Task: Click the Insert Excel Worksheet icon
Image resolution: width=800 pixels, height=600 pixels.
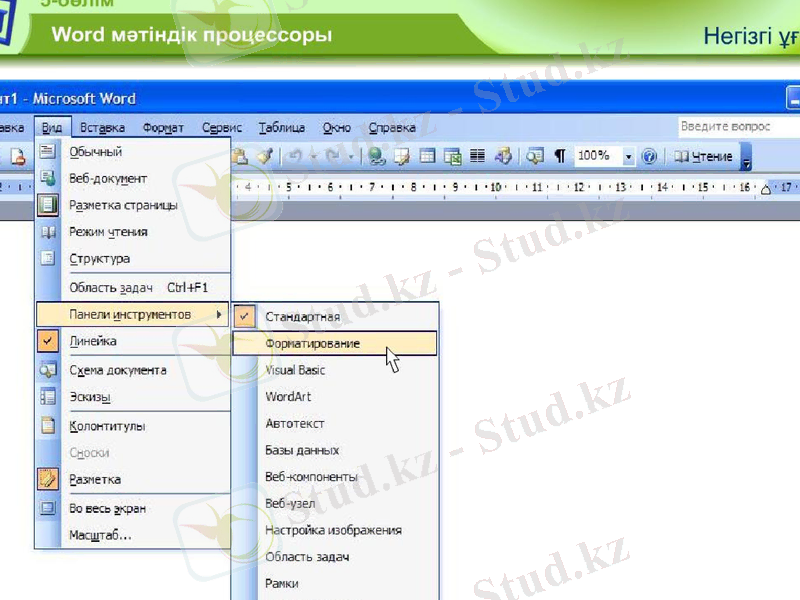Action: click(452, 157)
